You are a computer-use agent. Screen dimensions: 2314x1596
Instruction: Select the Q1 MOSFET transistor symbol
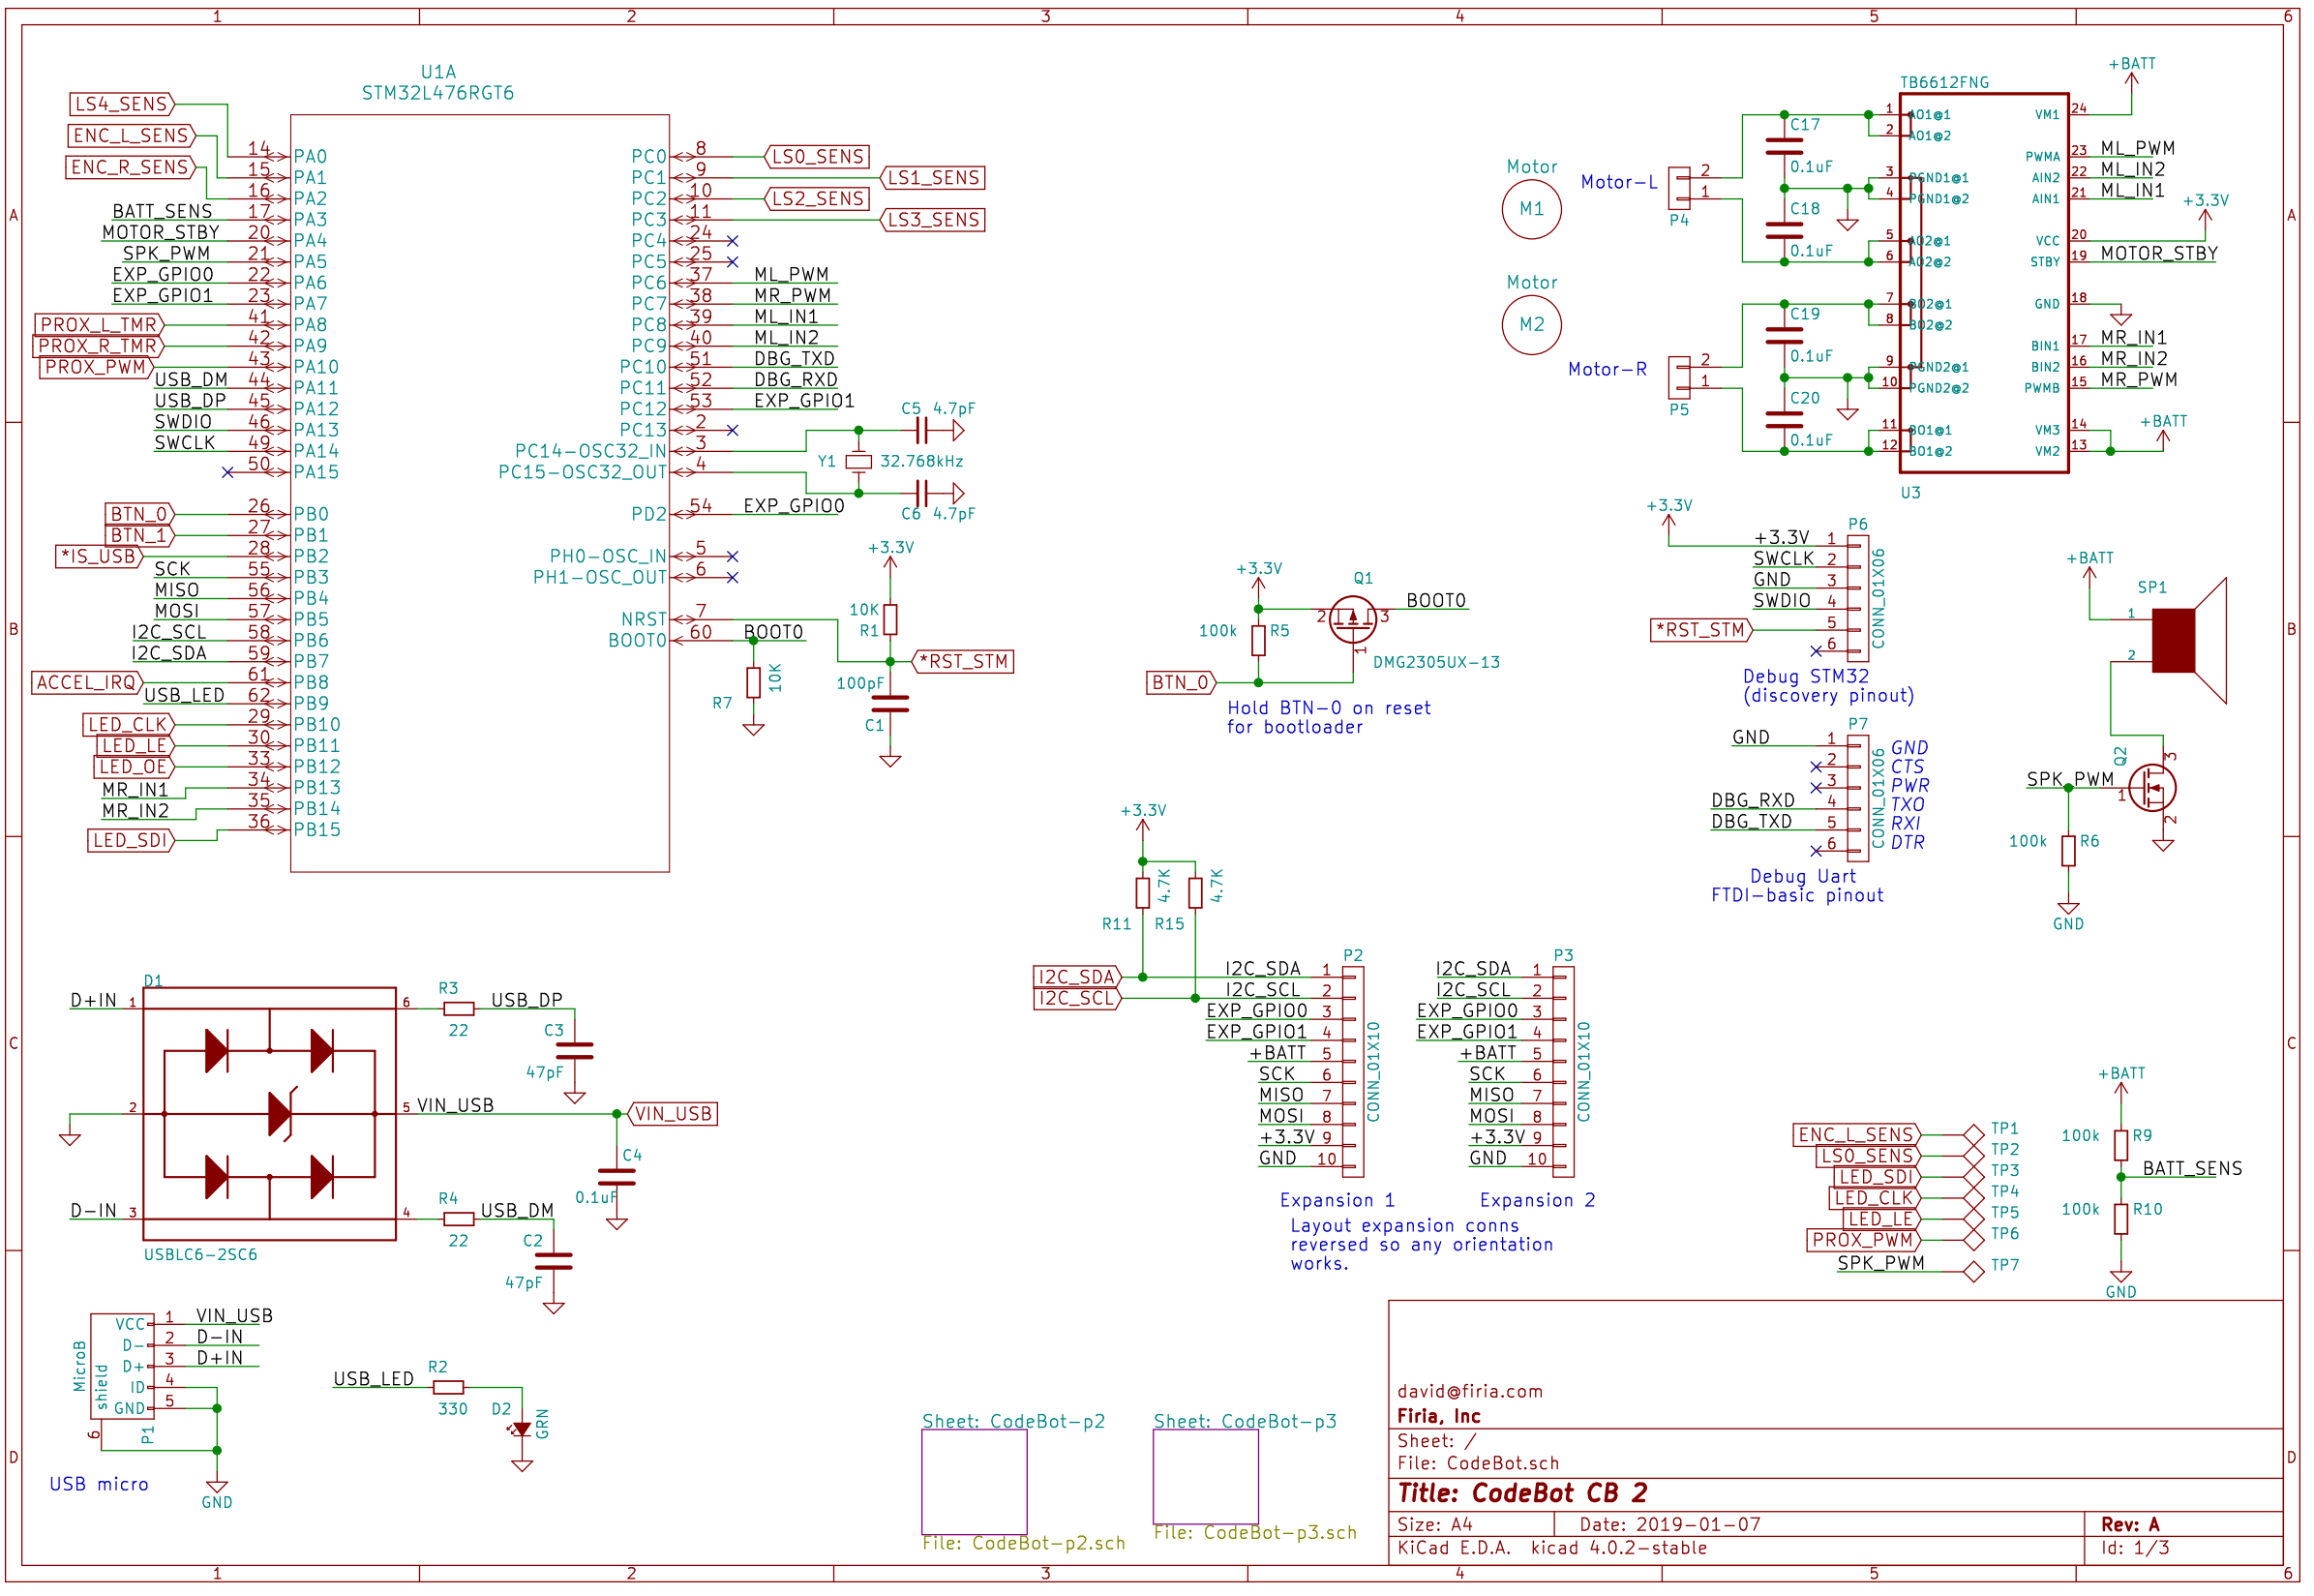click(x=1352, y=620)
